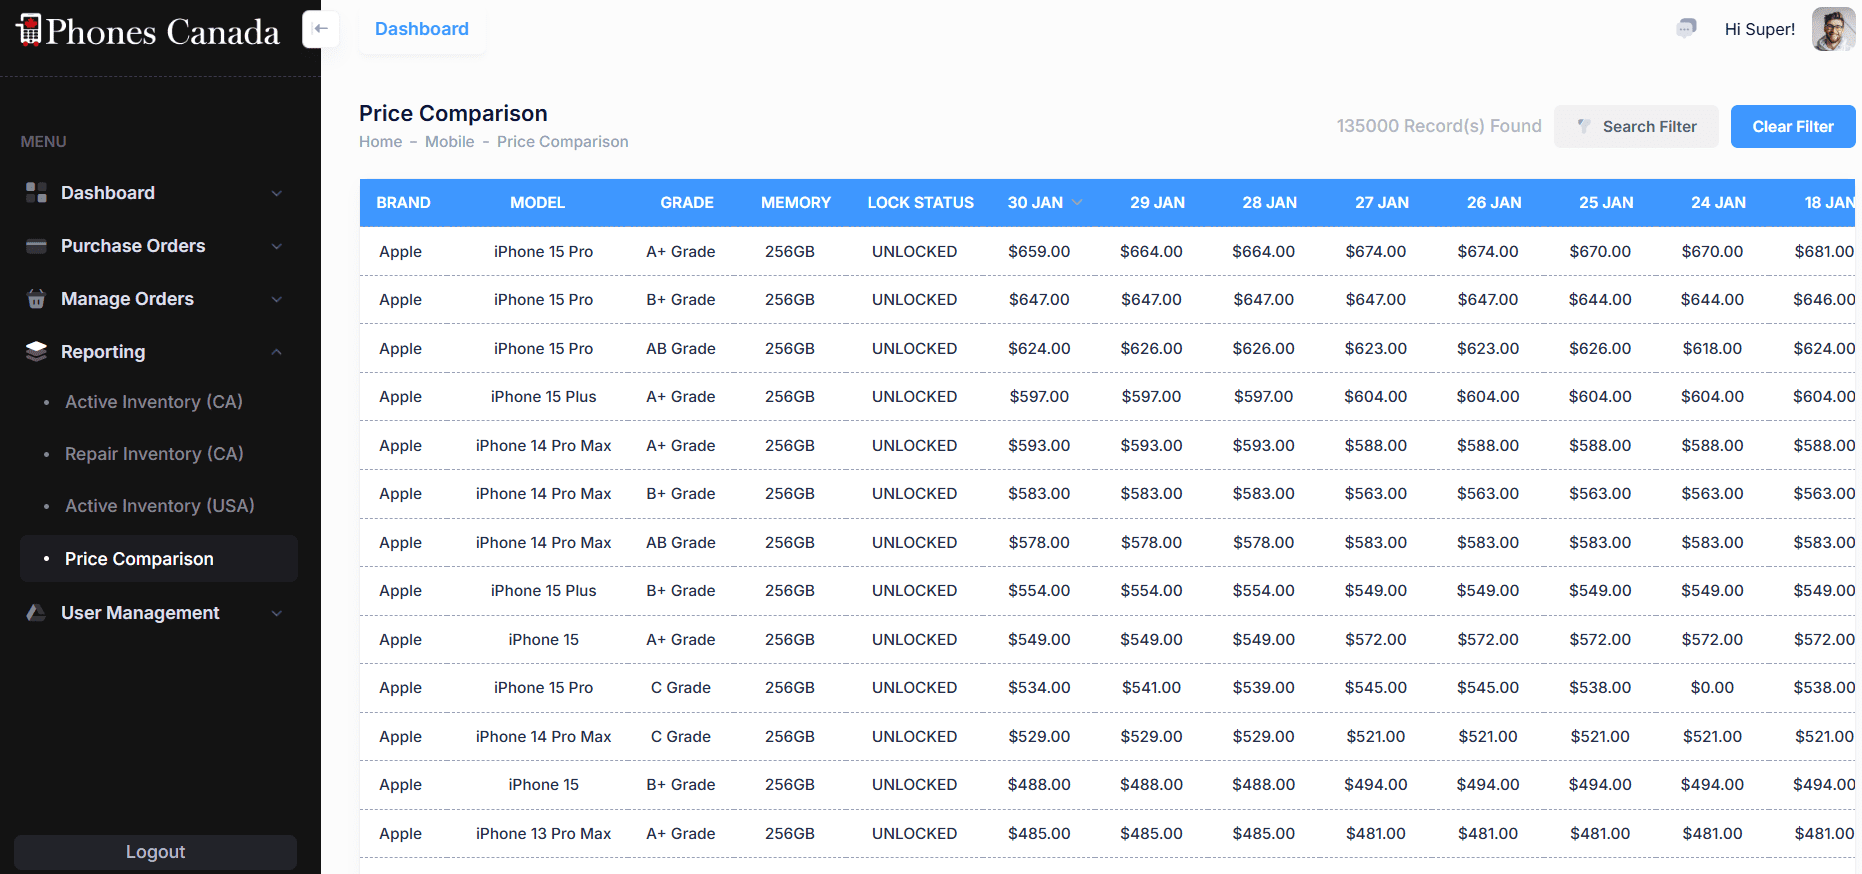Click the $597.00 cell under 30 JAN
This screenshot has width=1862, height=874.
click(x=1039, y=396)
